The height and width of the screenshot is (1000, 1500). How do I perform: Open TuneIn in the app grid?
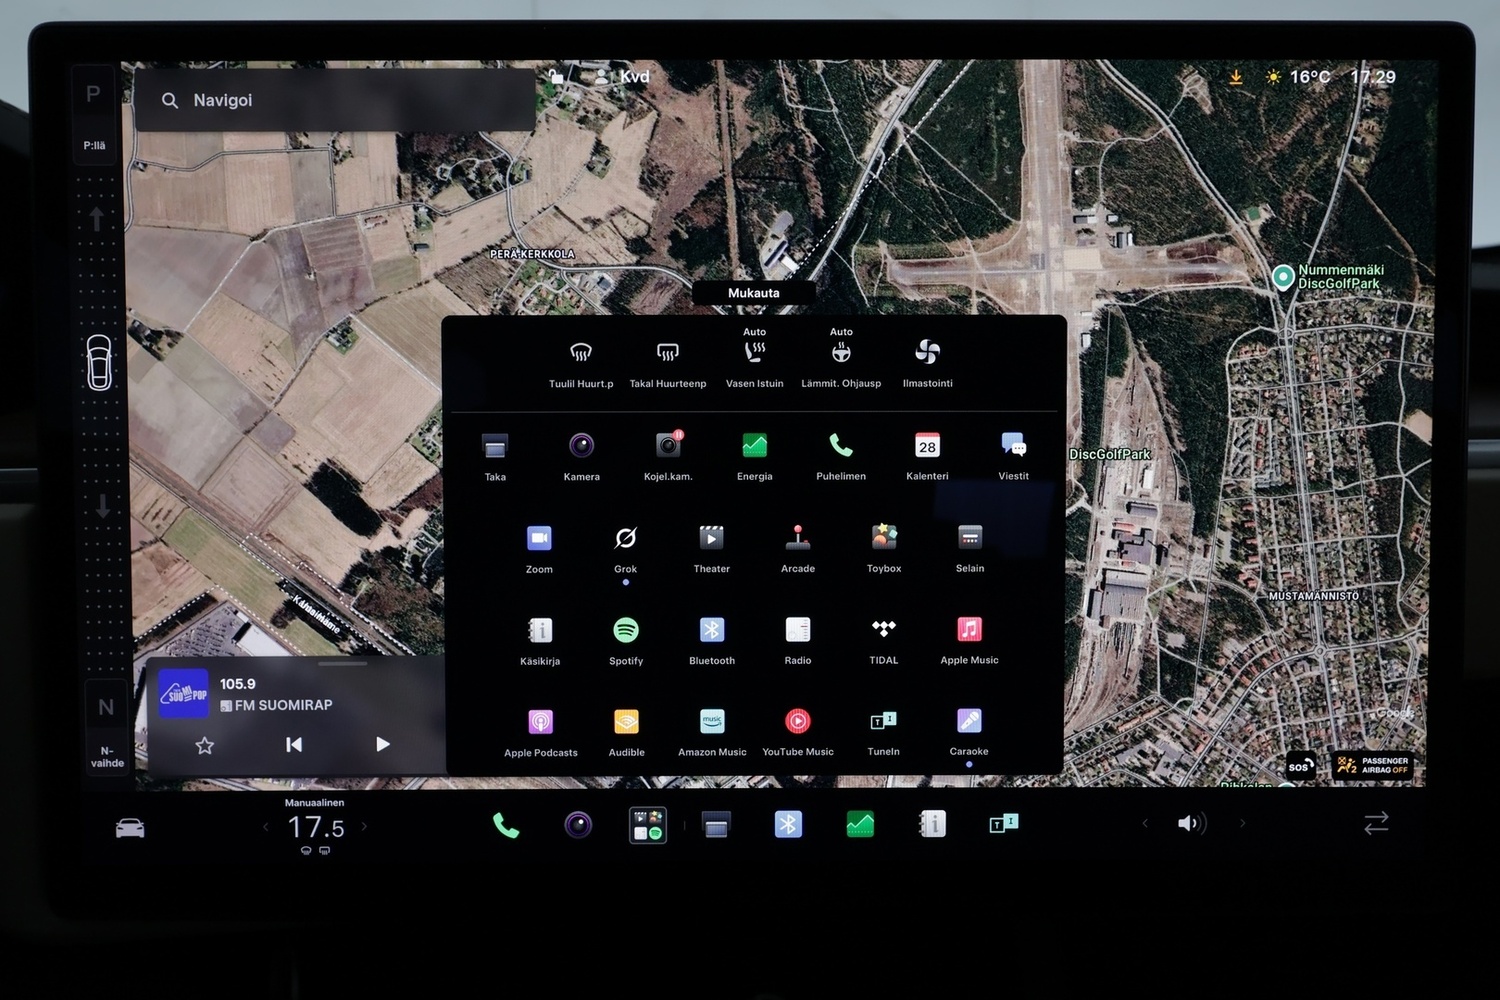click(883, 721)
